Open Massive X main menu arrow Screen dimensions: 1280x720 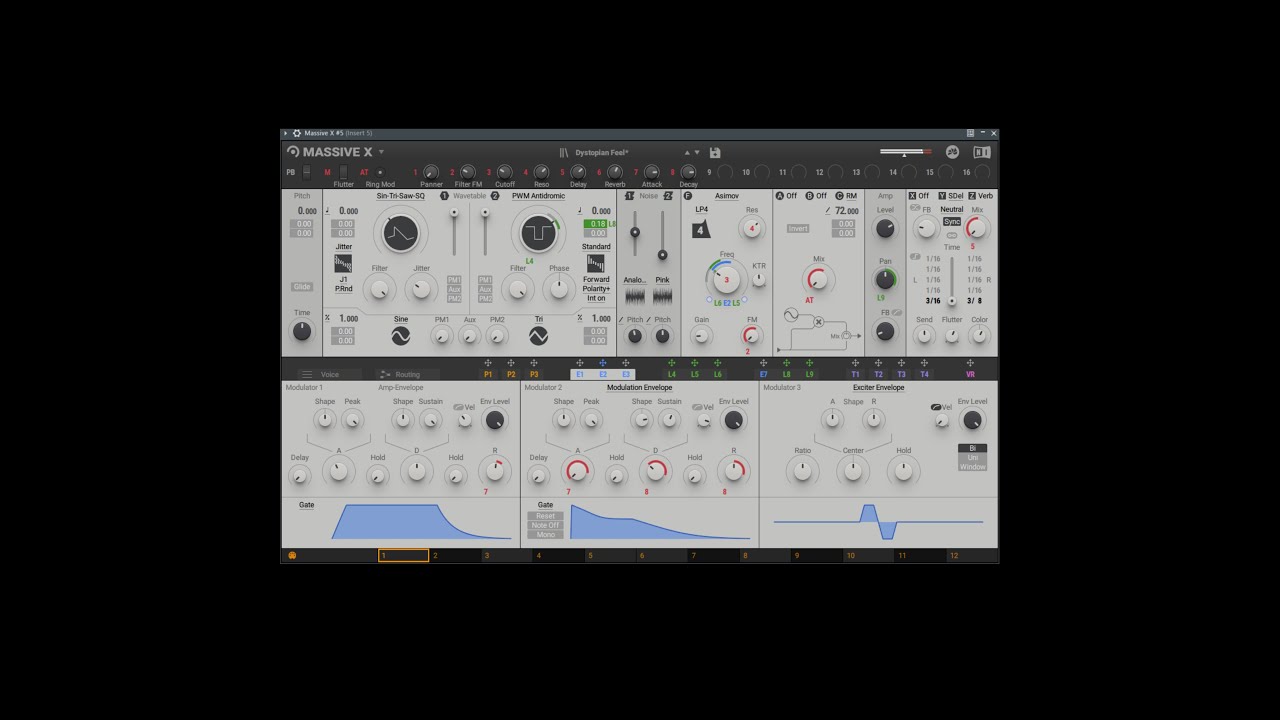(381, 152)
